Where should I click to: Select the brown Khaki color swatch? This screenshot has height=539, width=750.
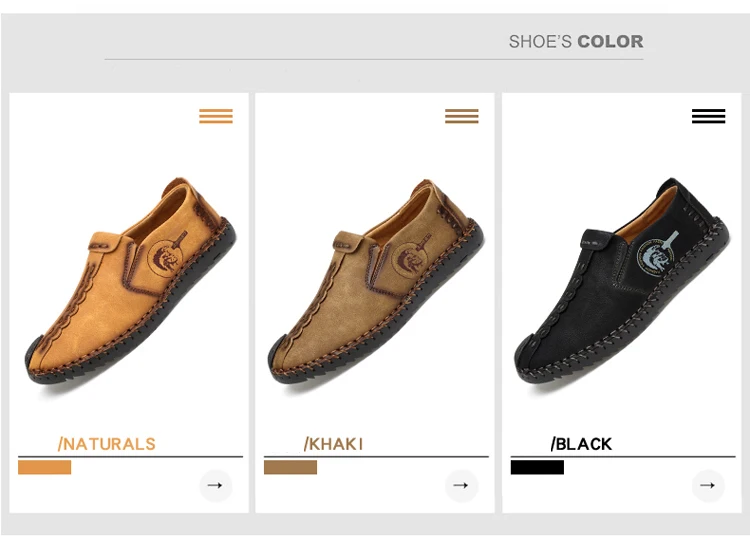click(x=290, y=467)
